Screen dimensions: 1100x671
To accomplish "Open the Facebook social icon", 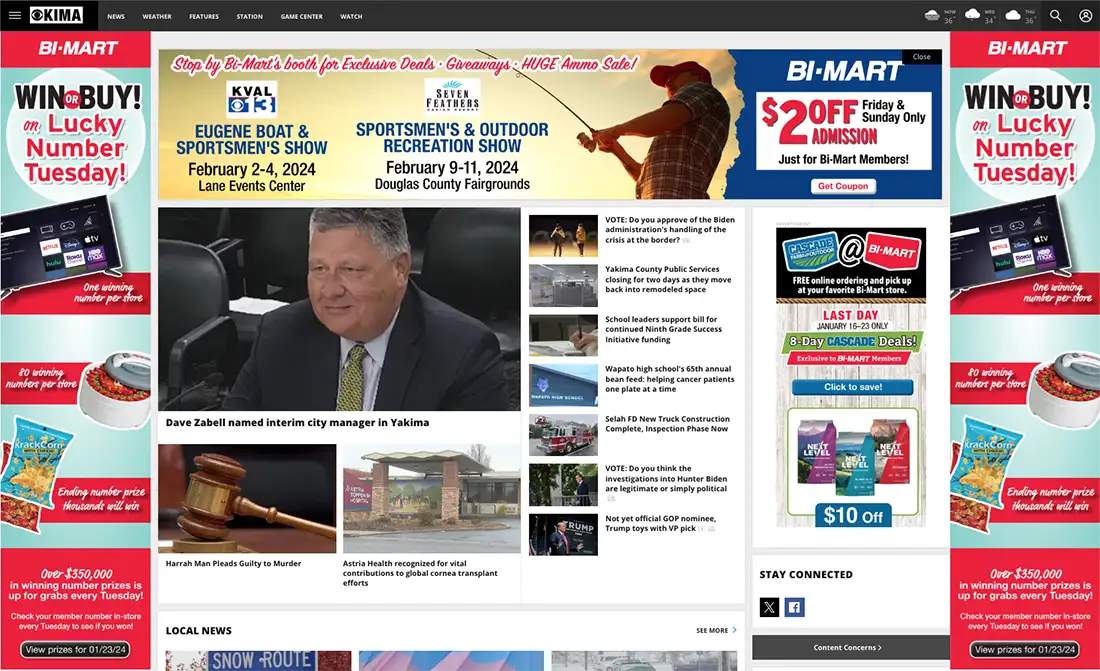I will coord(794,607).
